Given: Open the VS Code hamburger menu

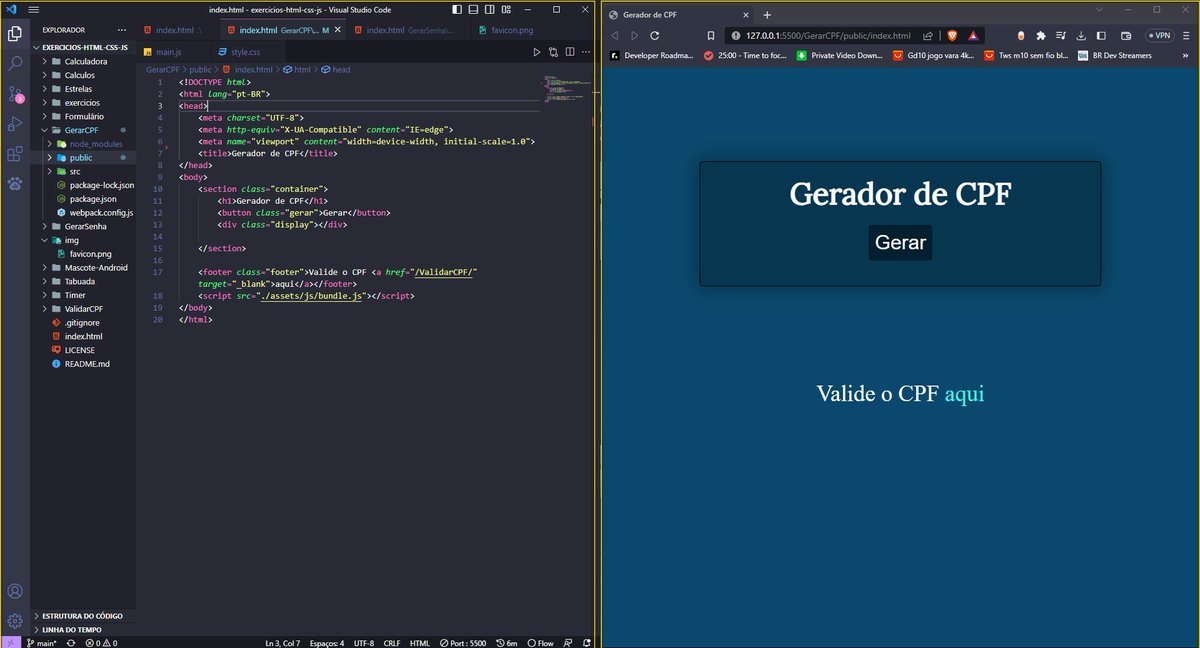Looking at the screenshot, I should pos(34,9).
